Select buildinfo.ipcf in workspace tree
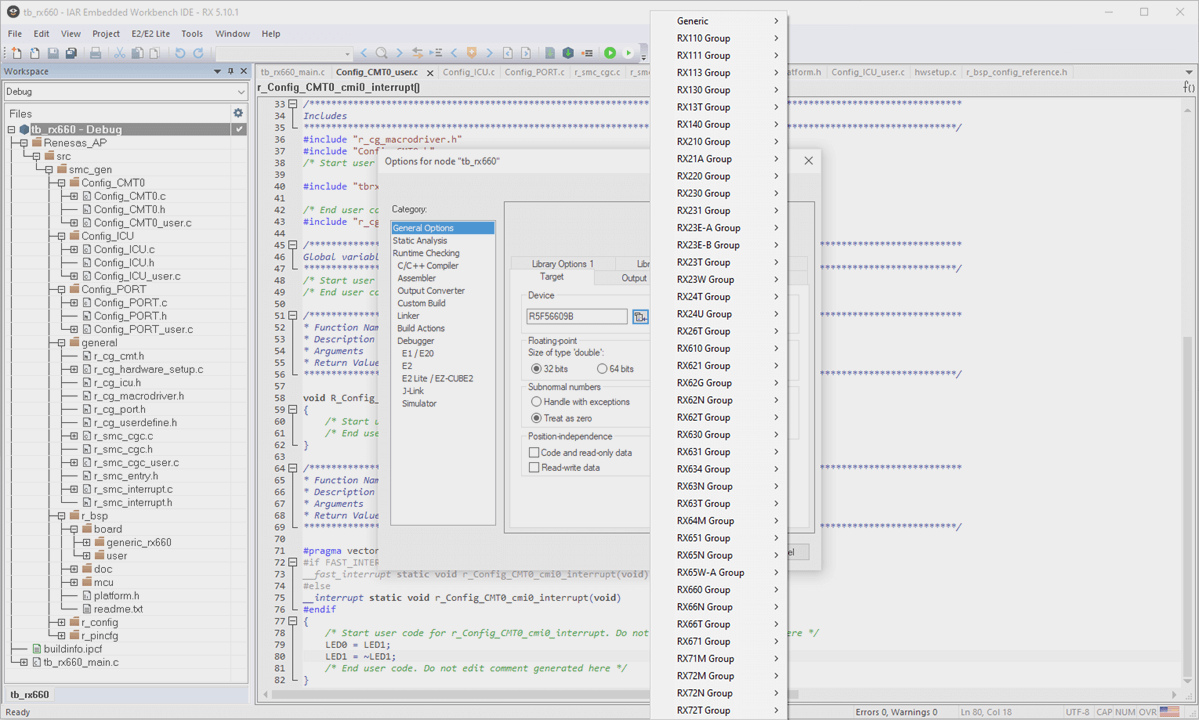The height and width of the screenshot is (720, 1199). (x=73, y=649)
